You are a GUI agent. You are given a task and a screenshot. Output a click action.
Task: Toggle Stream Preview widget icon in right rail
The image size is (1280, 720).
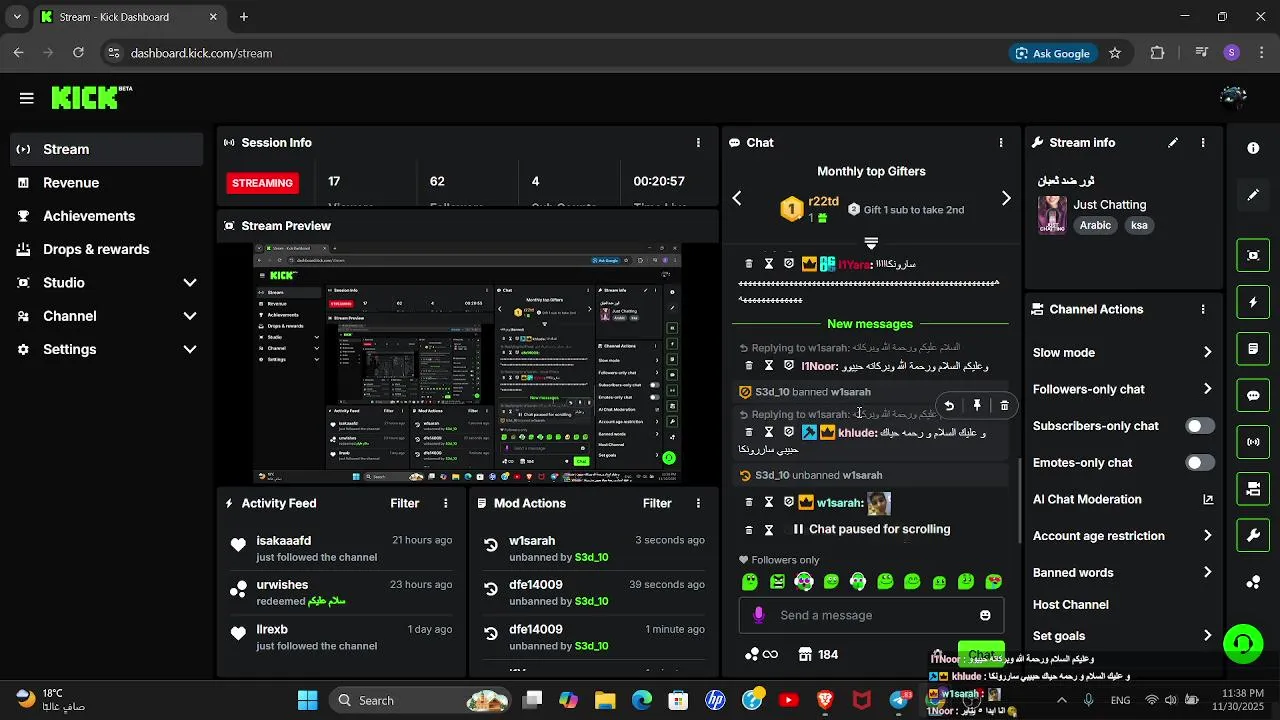[1253, 255]
